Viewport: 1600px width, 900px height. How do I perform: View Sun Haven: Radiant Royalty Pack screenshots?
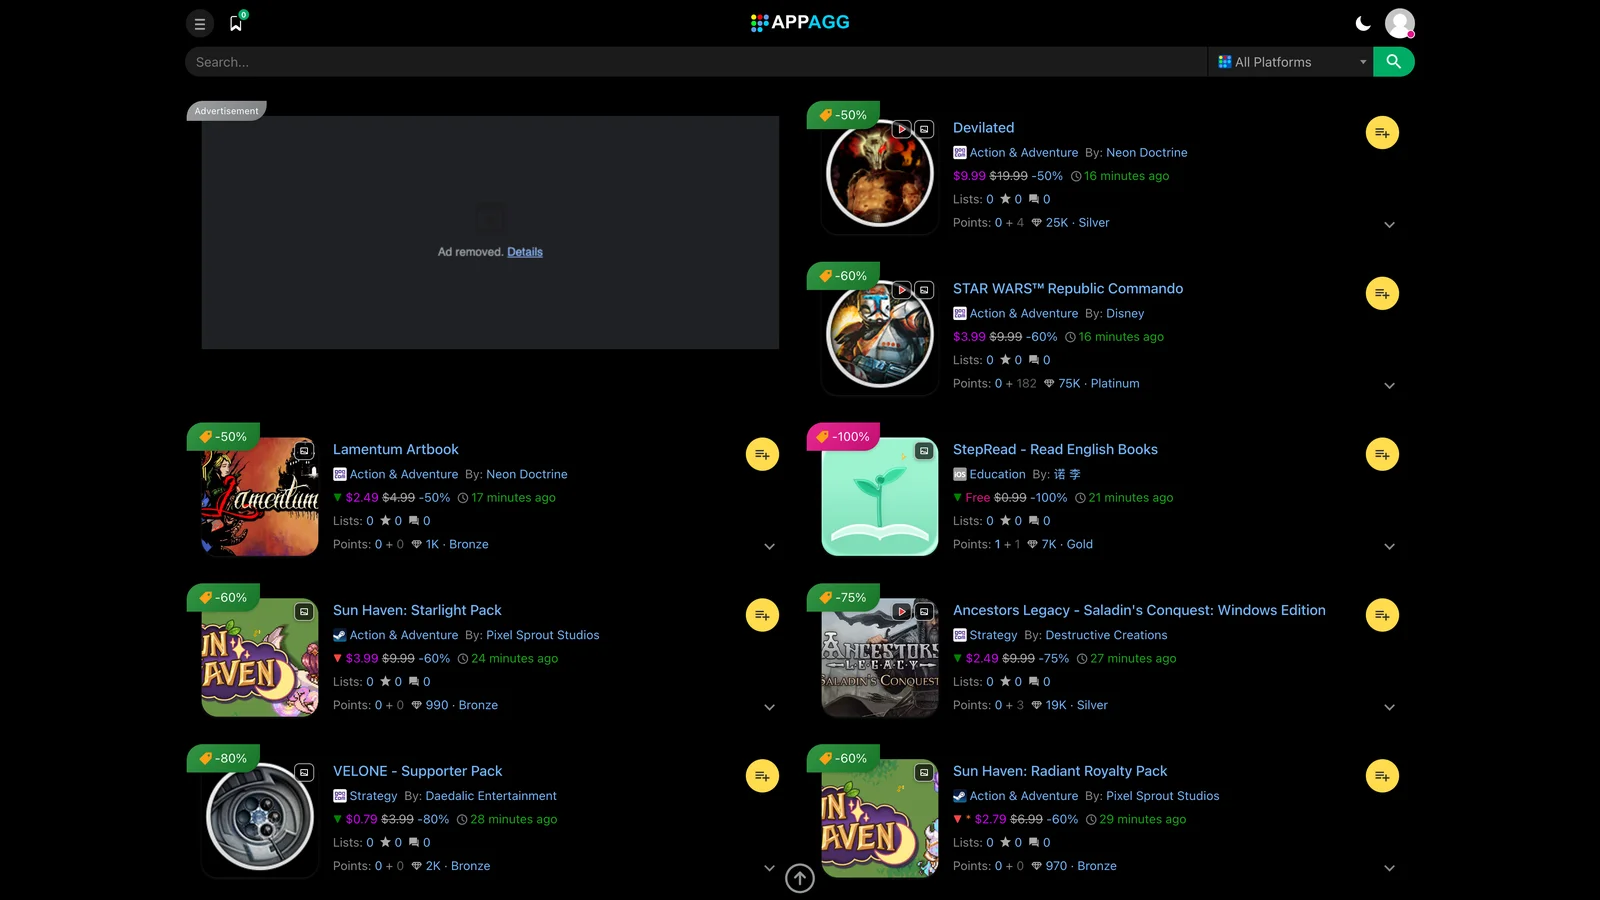point(925,773)
